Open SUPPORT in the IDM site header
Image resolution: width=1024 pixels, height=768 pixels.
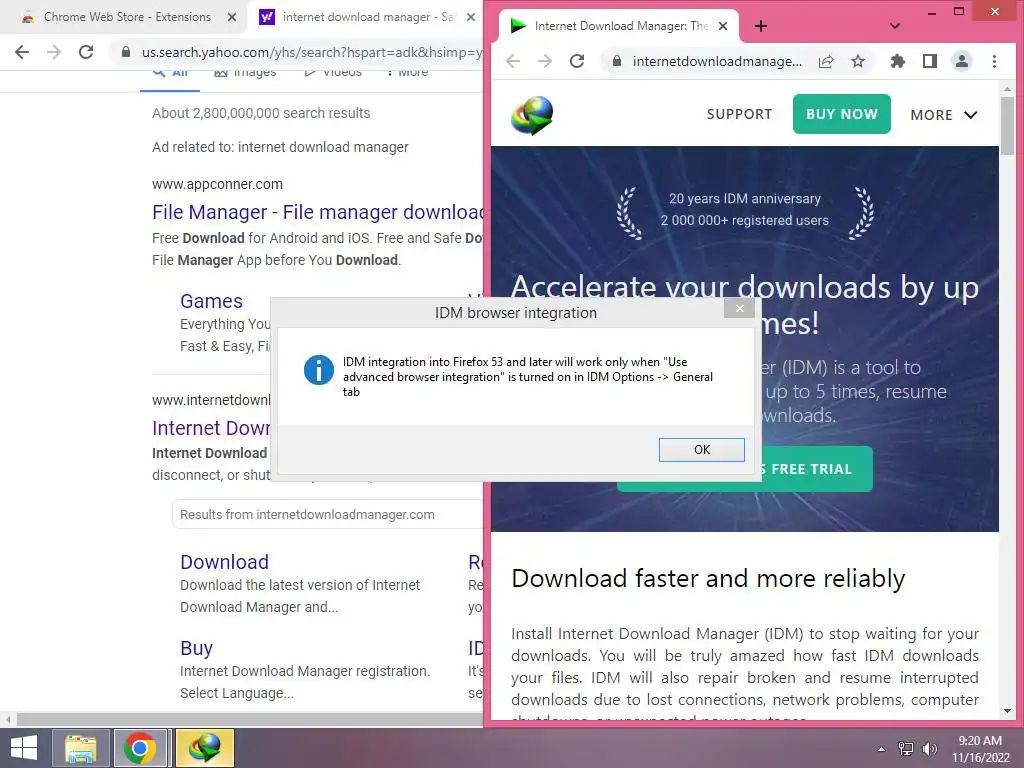click(x=739, y=114)
